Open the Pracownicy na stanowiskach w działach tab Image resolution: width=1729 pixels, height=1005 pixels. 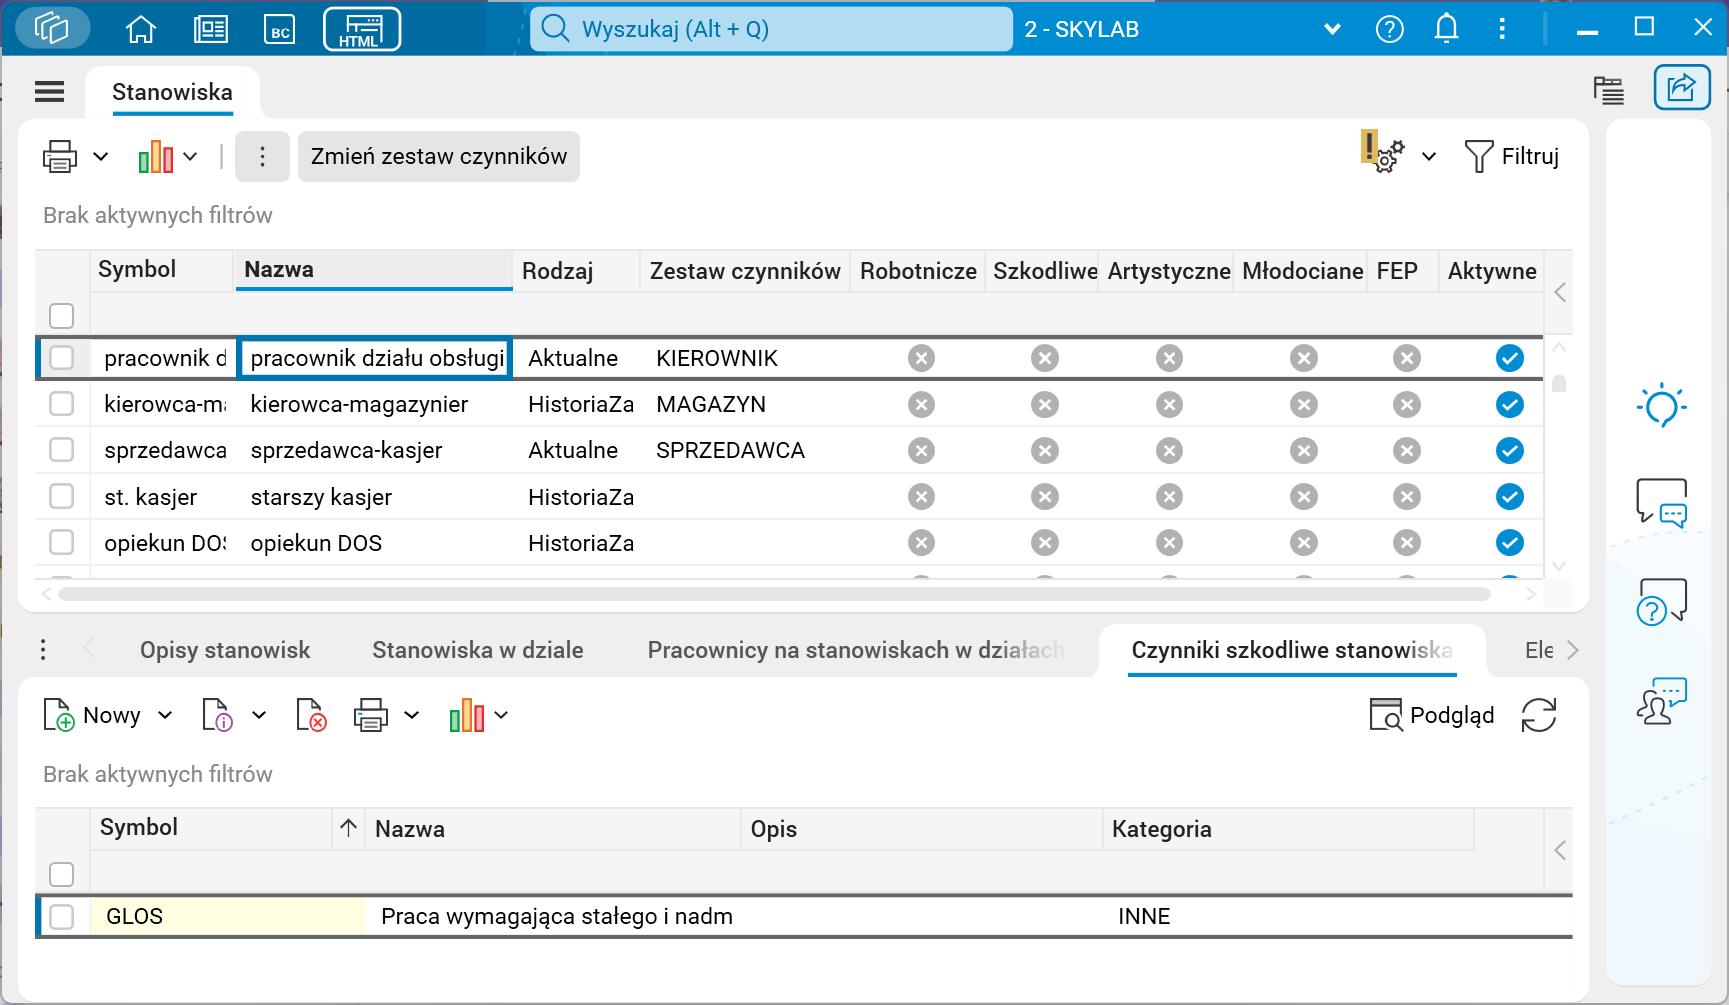856,649
